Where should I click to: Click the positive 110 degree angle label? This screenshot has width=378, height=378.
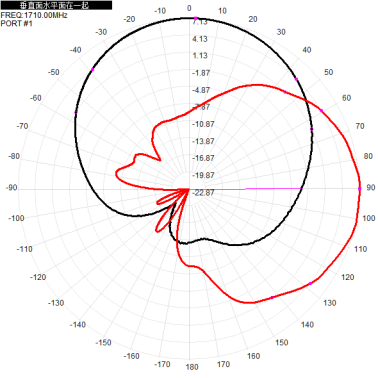pos(360,249)
